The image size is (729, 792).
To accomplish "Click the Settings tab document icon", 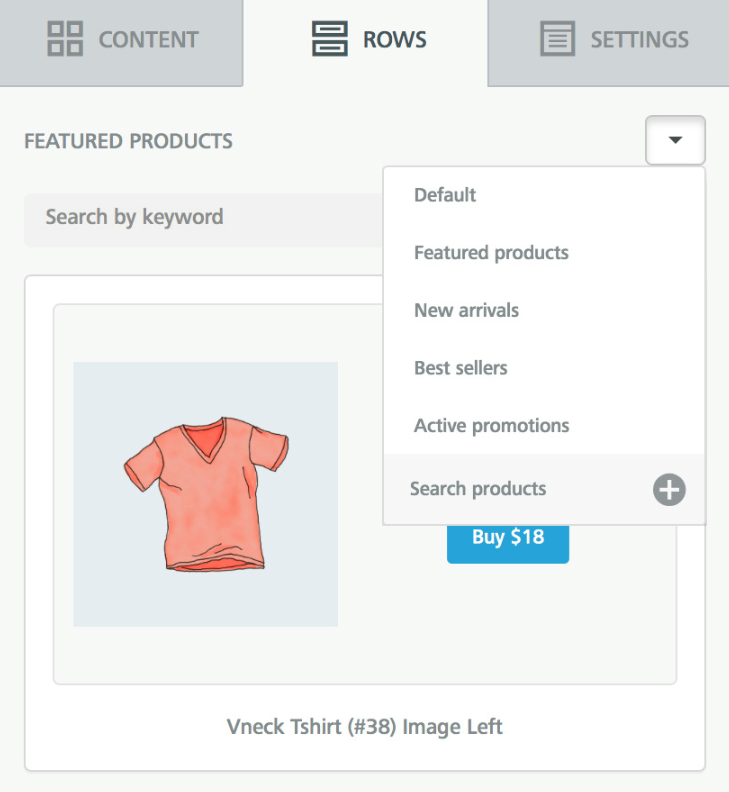I will coord(558,40).
